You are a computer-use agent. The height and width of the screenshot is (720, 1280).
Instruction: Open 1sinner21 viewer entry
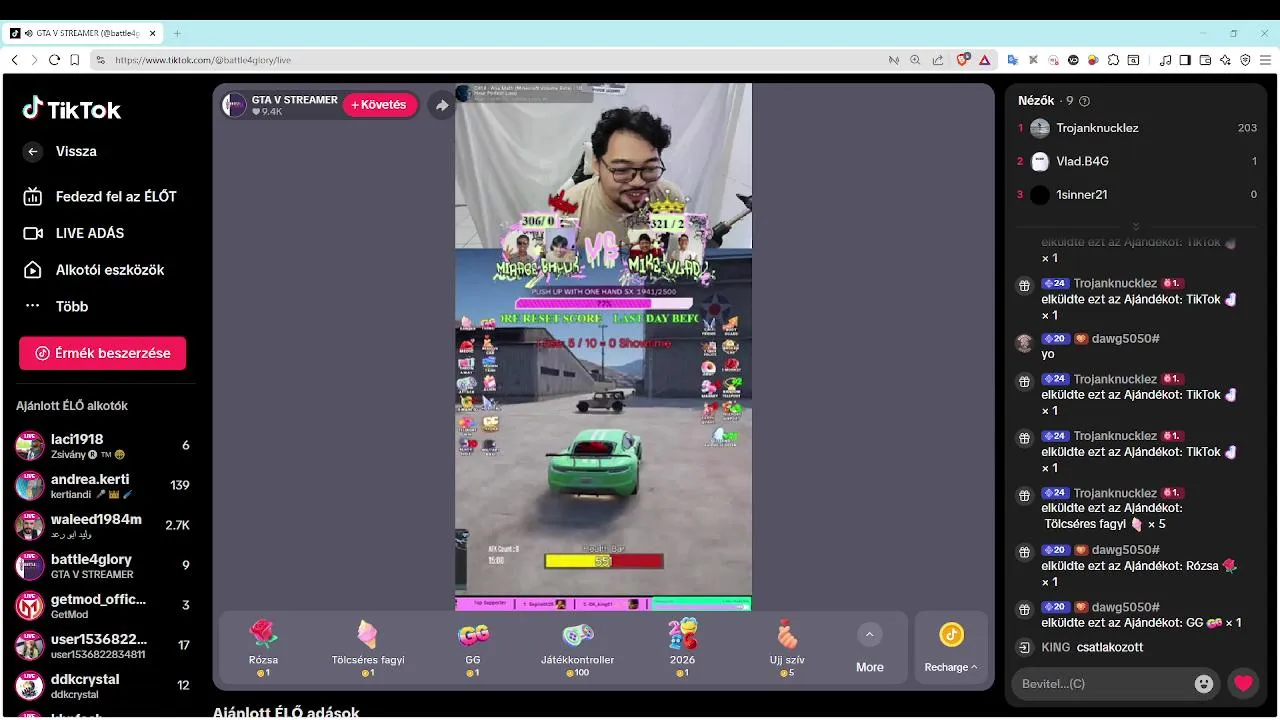1136,195
